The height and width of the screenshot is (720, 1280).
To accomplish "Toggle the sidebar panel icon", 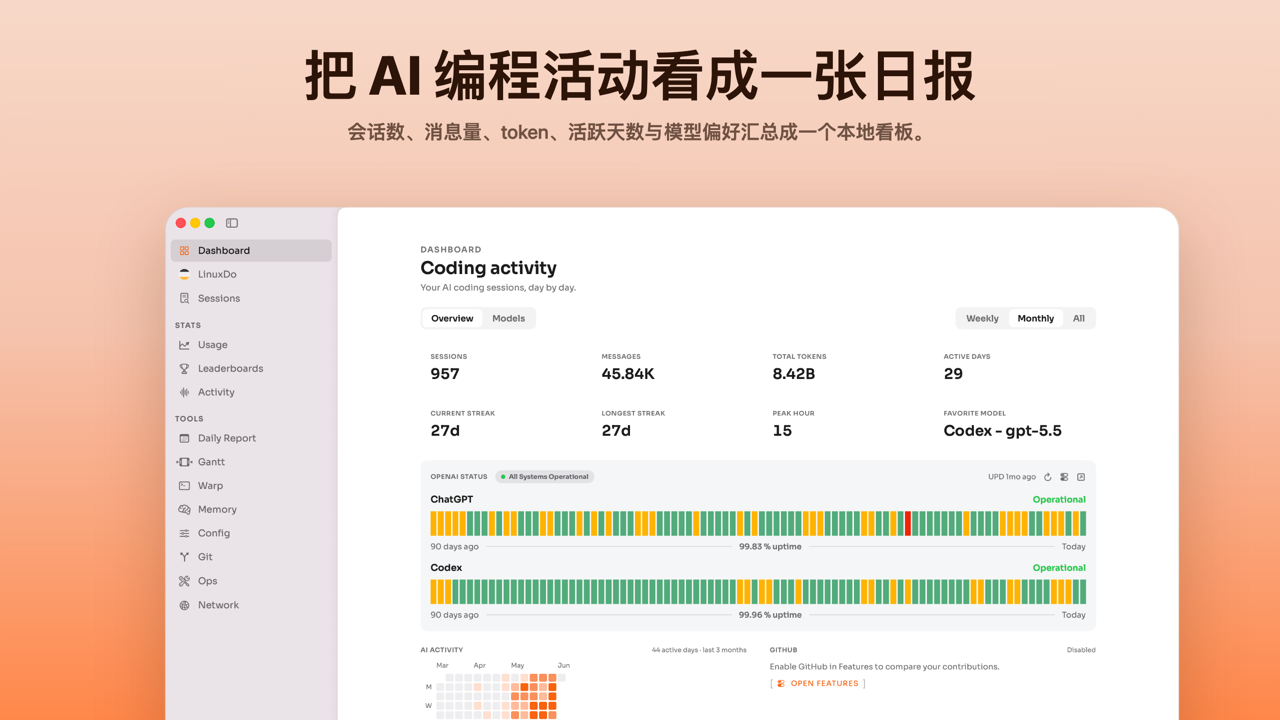I will (232, 223).
